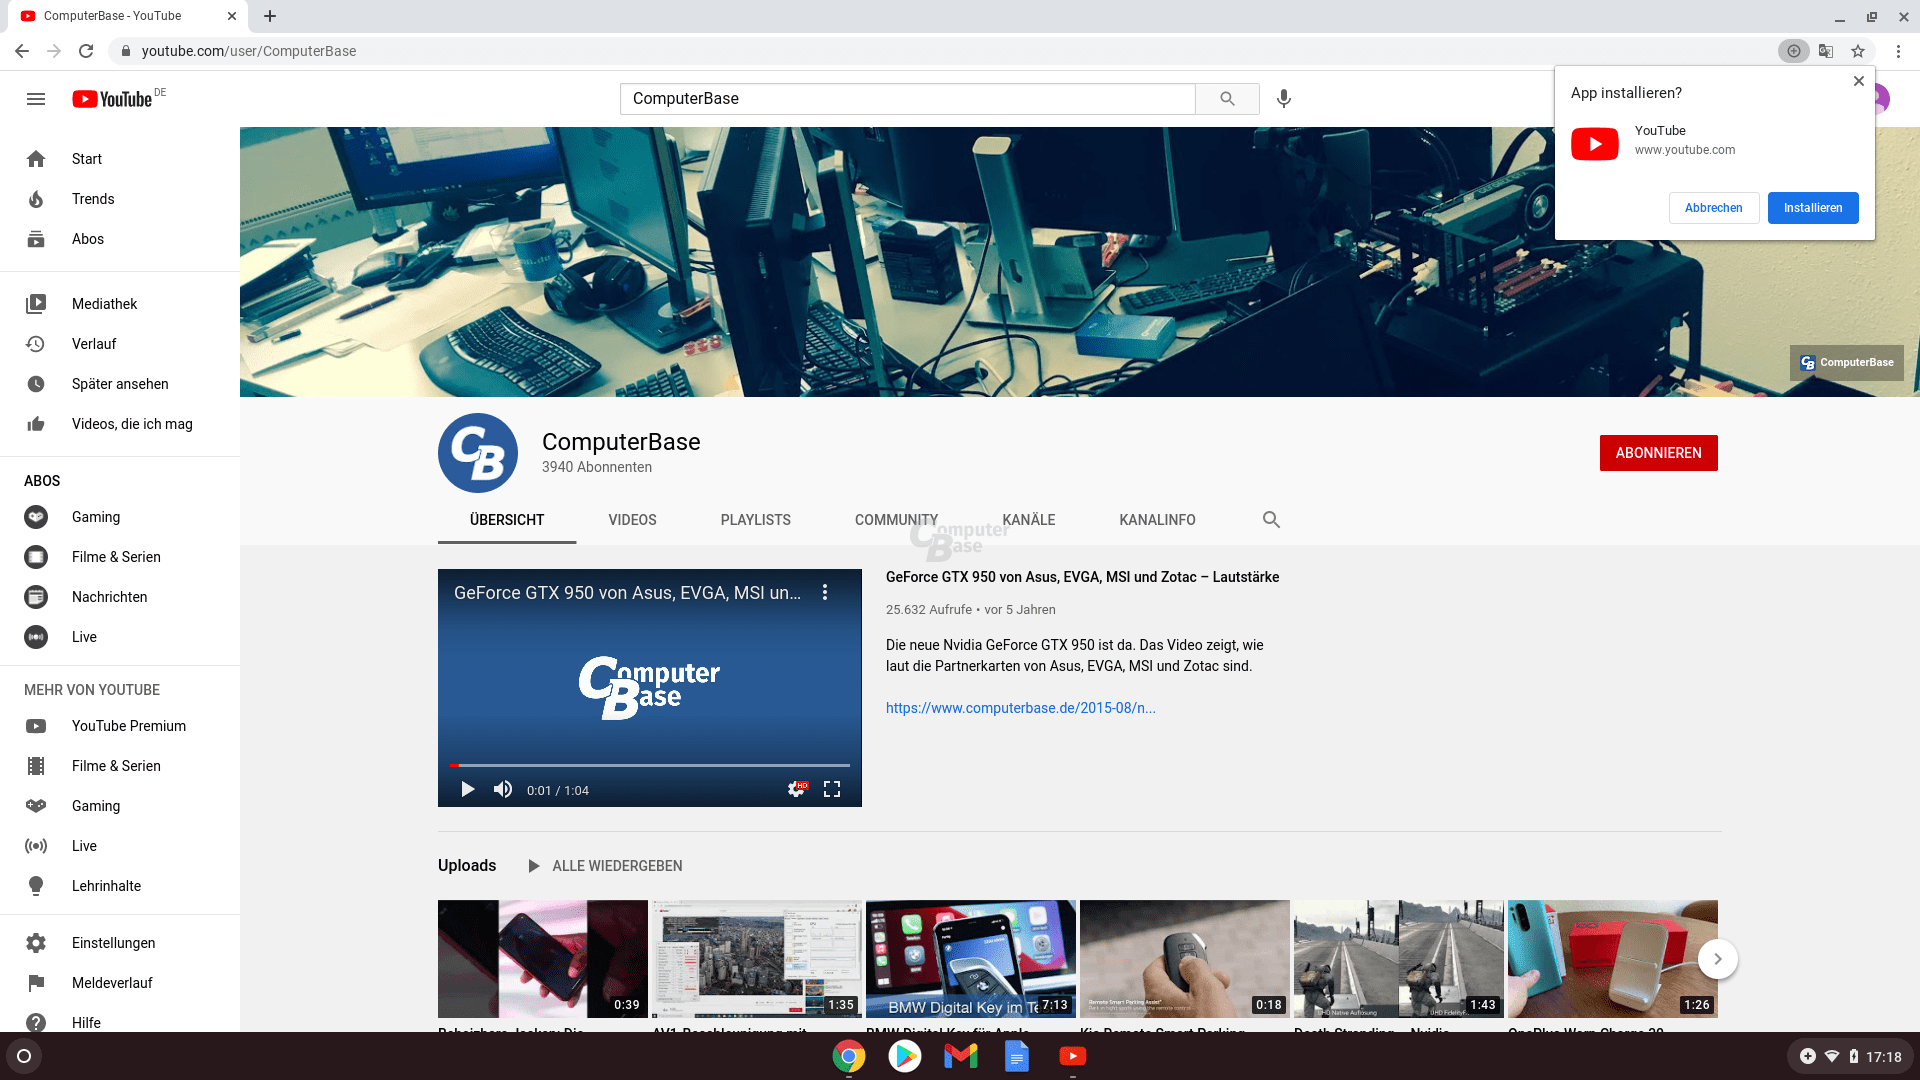Switch to the COMMUNITY tab
This screenshot has height=1080, width=1920.
point(896,520)
